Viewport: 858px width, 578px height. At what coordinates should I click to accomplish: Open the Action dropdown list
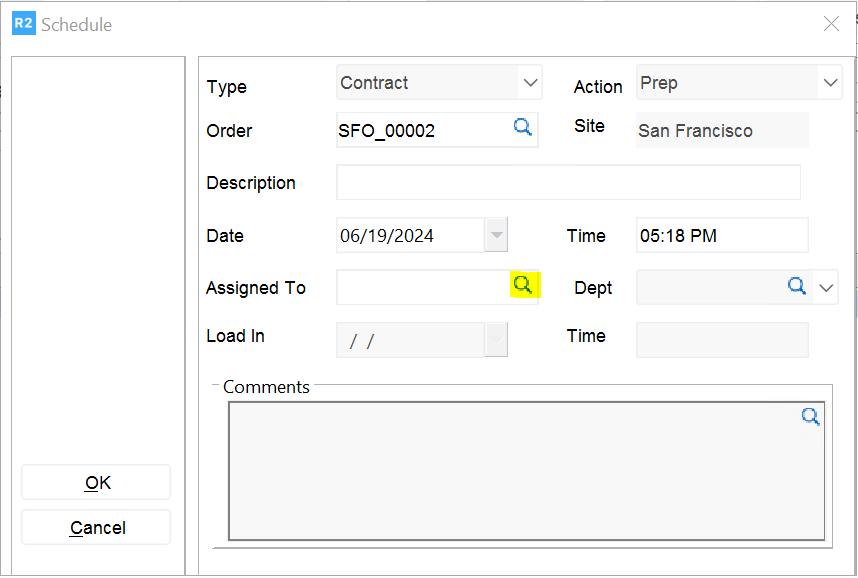(x=829, y=83)
